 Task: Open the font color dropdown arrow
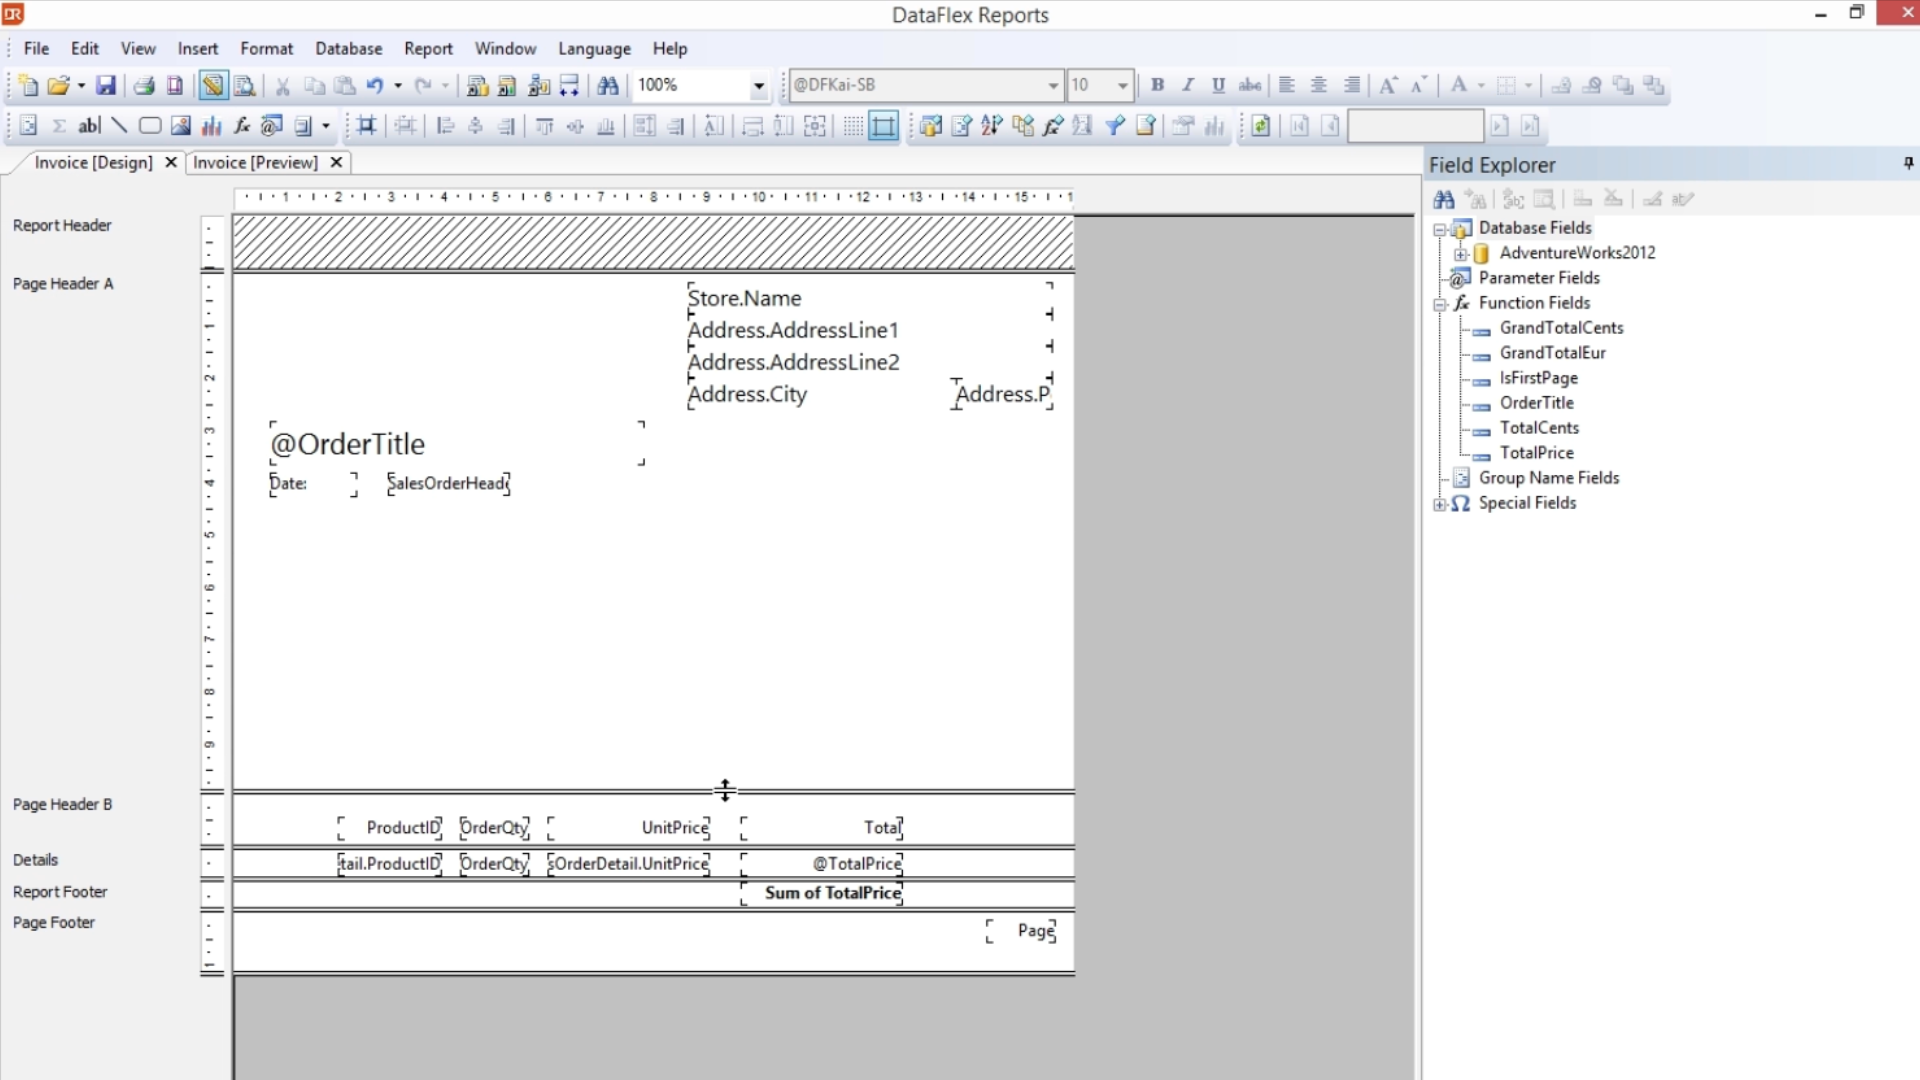tap(1481, 86)
